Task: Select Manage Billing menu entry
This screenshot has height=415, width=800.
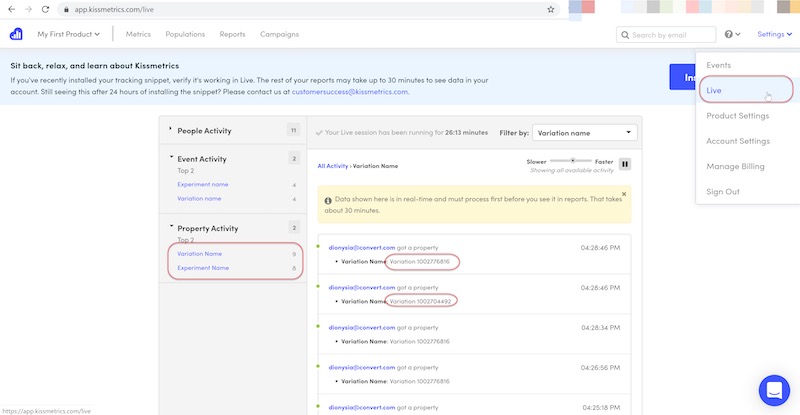Action: pos(735,166)
